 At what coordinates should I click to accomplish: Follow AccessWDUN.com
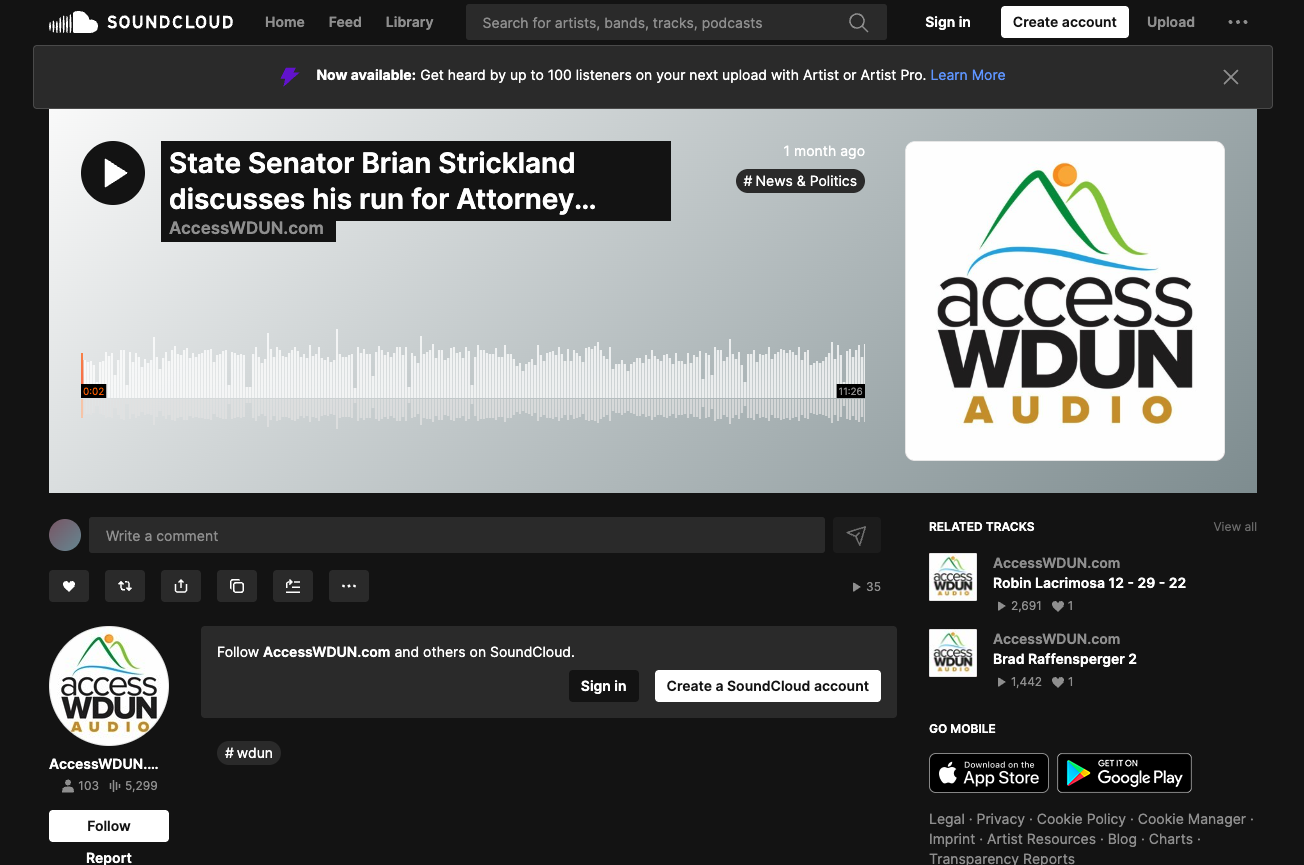pyautogui.click(x=109, y=826)
